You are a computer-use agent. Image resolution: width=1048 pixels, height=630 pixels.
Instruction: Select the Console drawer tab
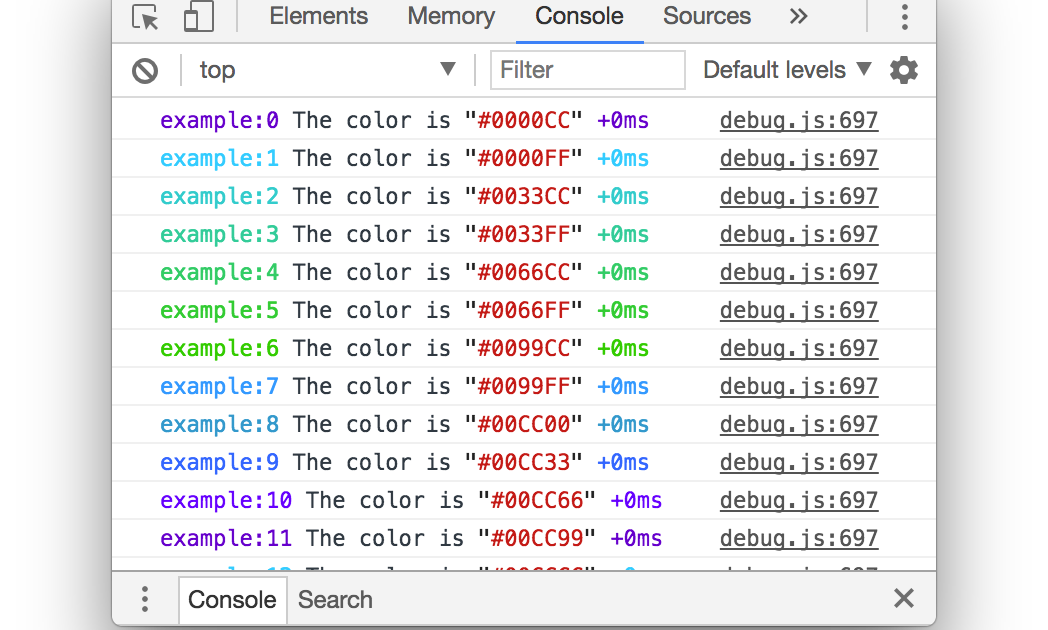click(x=232, y=599)
